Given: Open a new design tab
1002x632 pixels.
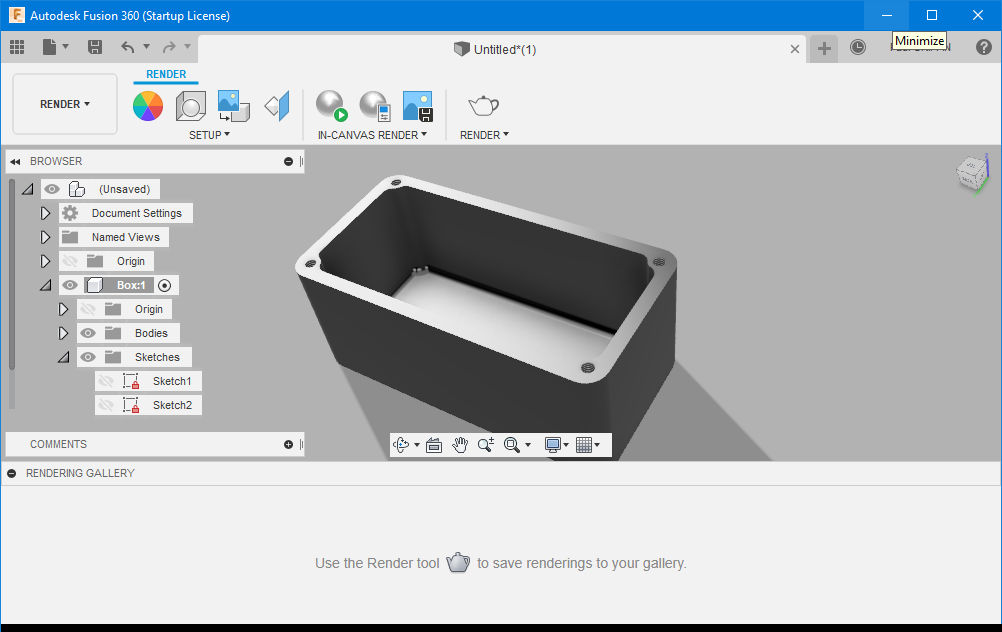Looking at the screenshot, I should tap(824, 48).
